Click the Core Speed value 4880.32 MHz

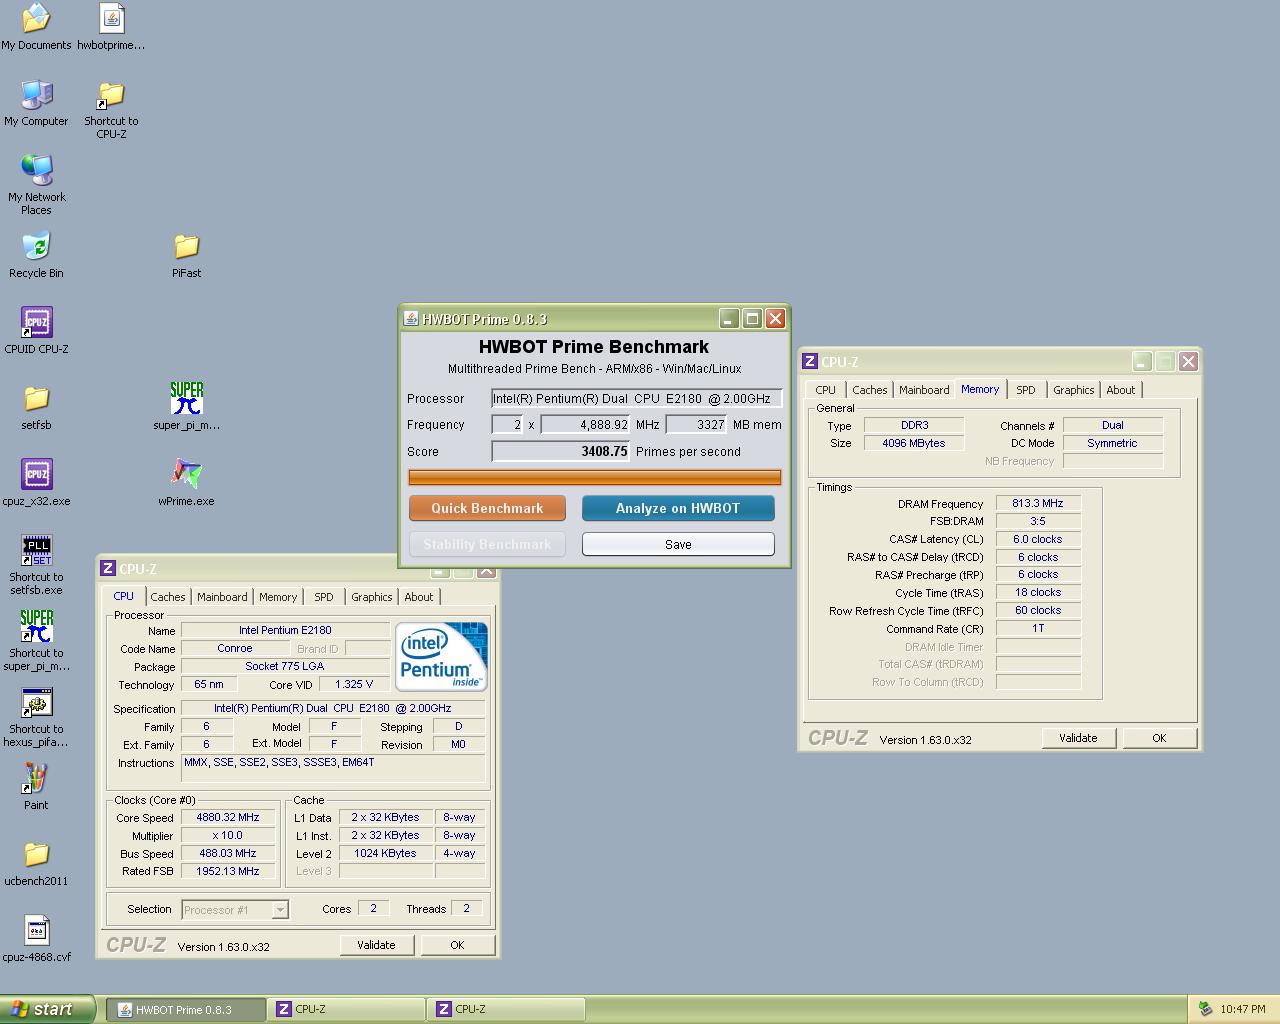[x=228, y=818]
